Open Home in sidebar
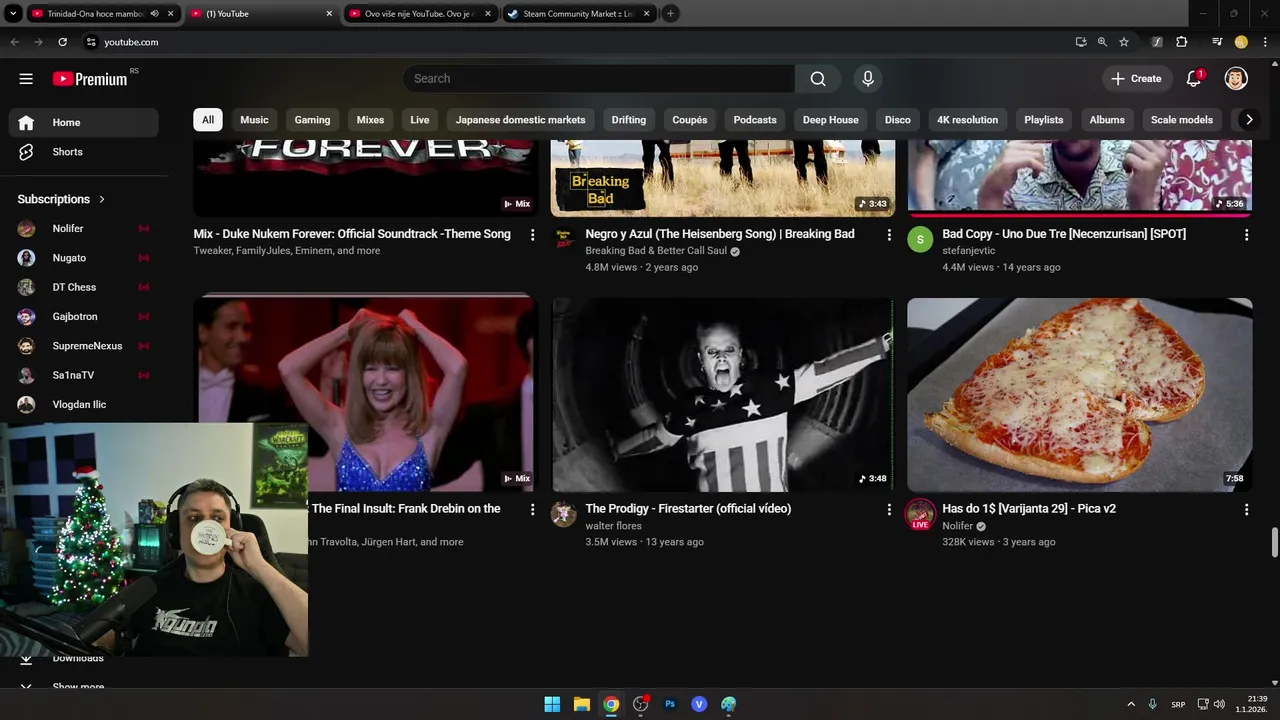 pyautogui.click(x=84, y=122)
